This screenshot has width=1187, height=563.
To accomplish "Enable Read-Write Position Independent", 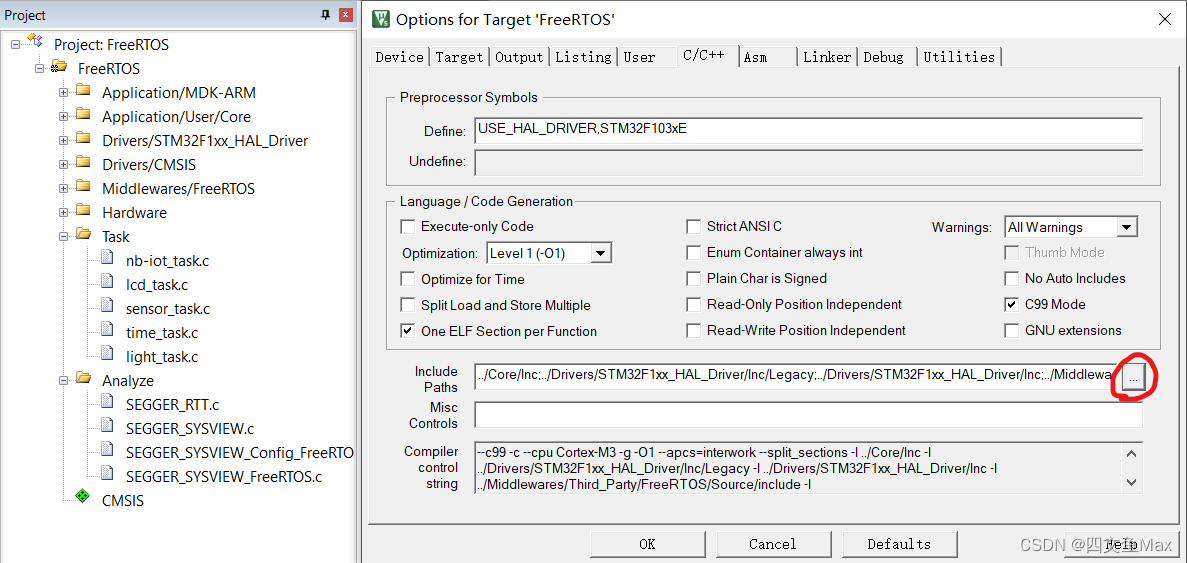I will click(x=693, y=330).
